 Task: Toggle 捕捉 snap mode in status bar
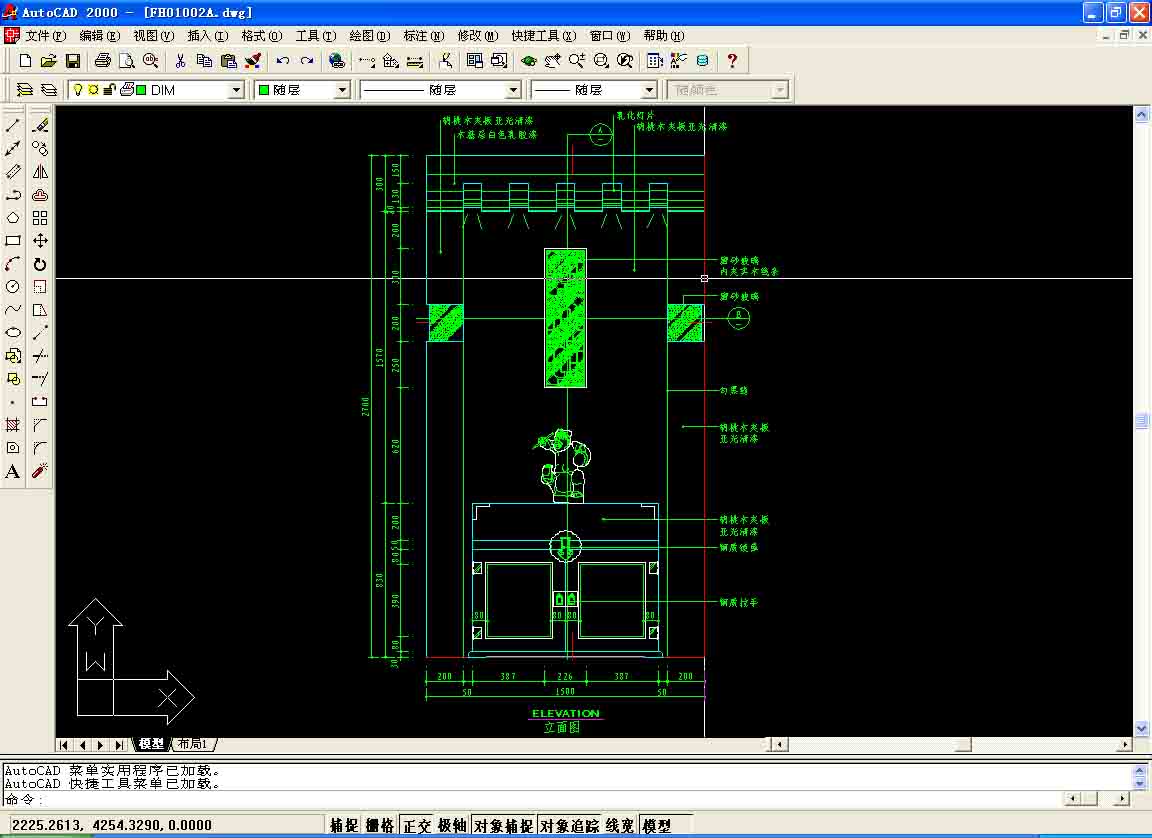coord(344,826)
